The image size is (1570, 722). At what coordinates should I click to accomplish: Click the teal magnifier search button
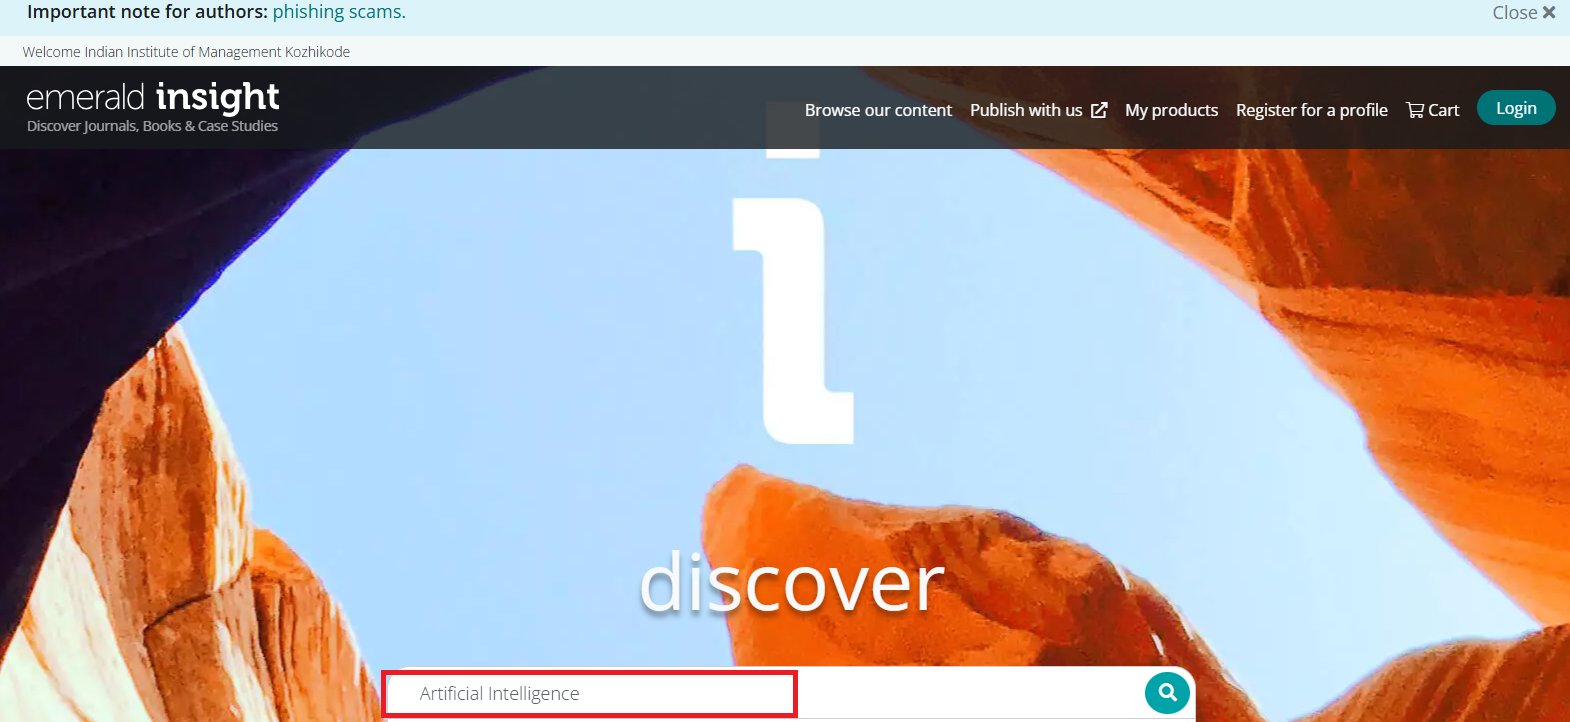tap(1166, 692)
